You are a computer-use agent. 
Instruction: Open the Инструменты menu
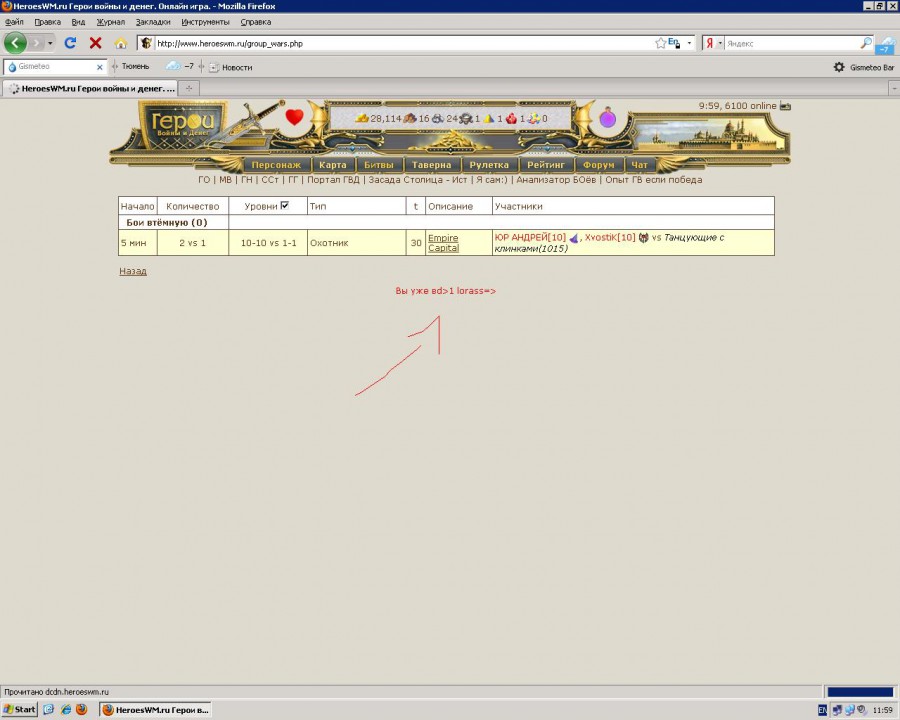[205, 22]
